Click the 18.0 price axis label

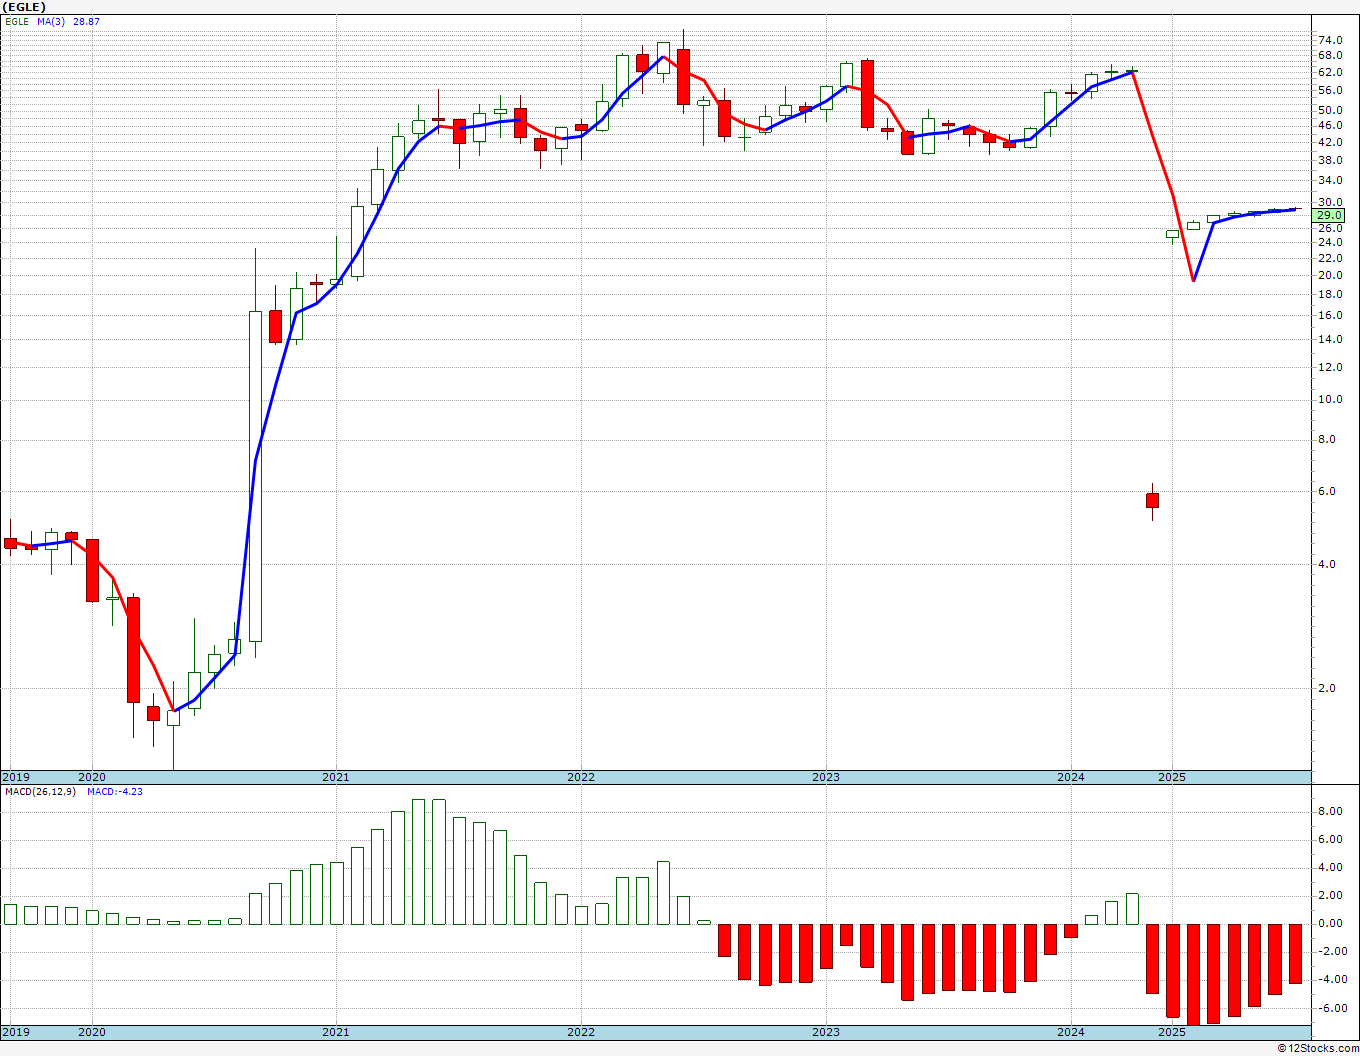tap(1330, 294)
